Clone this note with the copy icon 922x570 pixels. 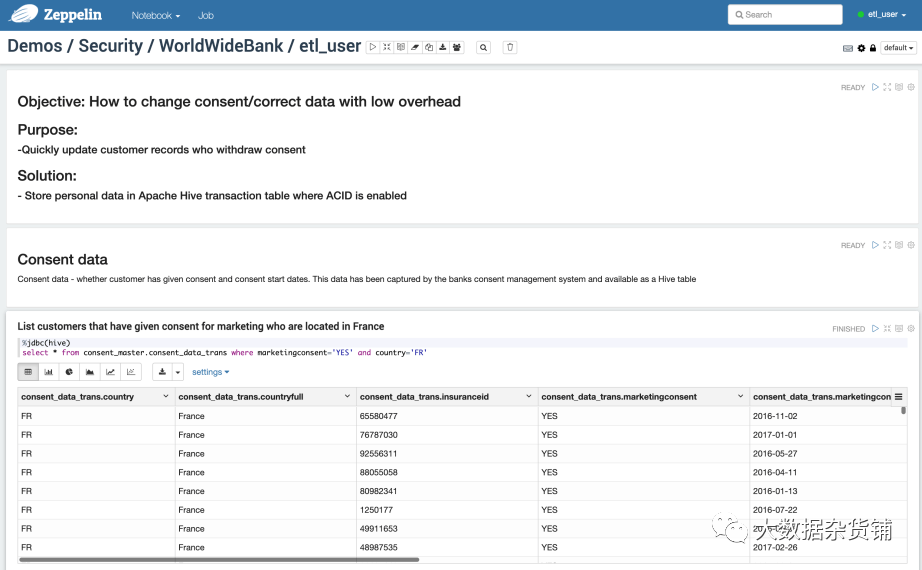tap(429, 47)
